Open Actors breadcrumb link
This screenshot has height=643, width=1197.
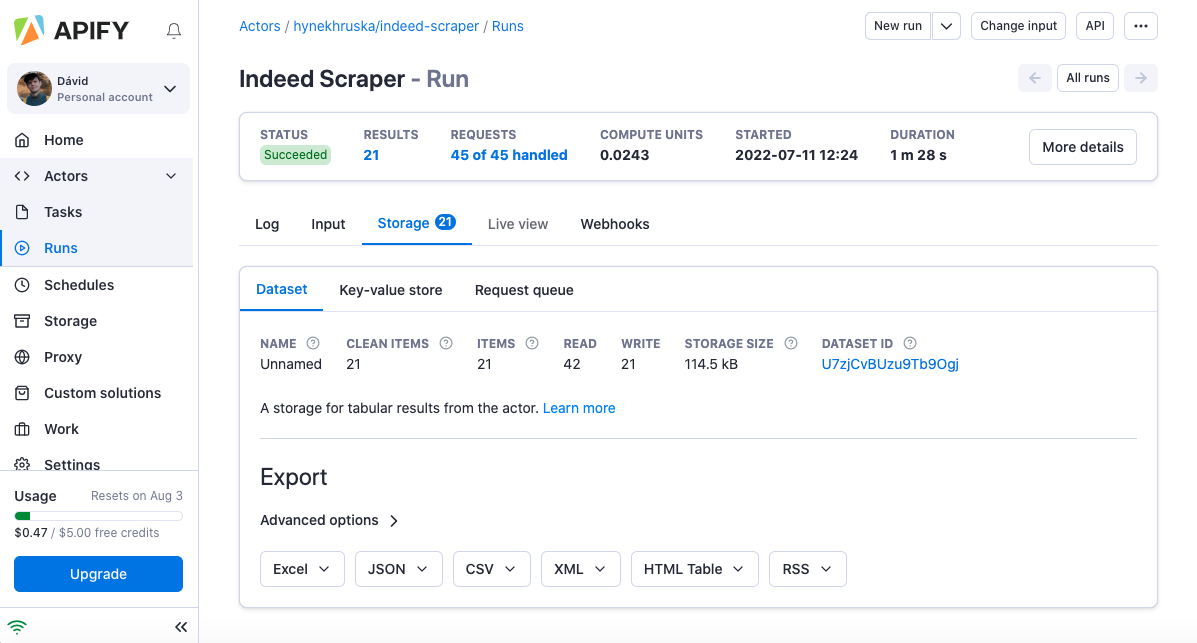pyautogui.click(x=260, y=26)
